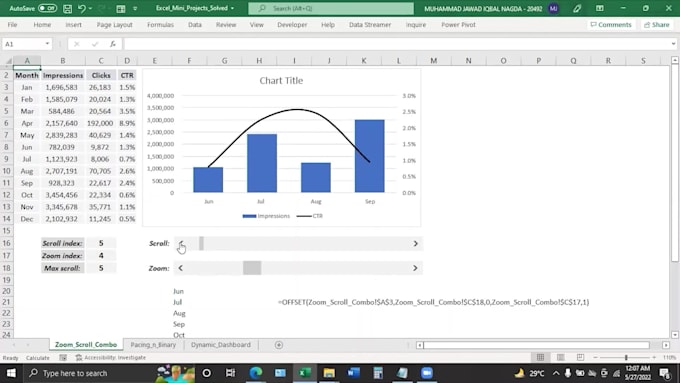Click the Save icon in title bar
Screen dimensions: 680x383
coord(68,8)
